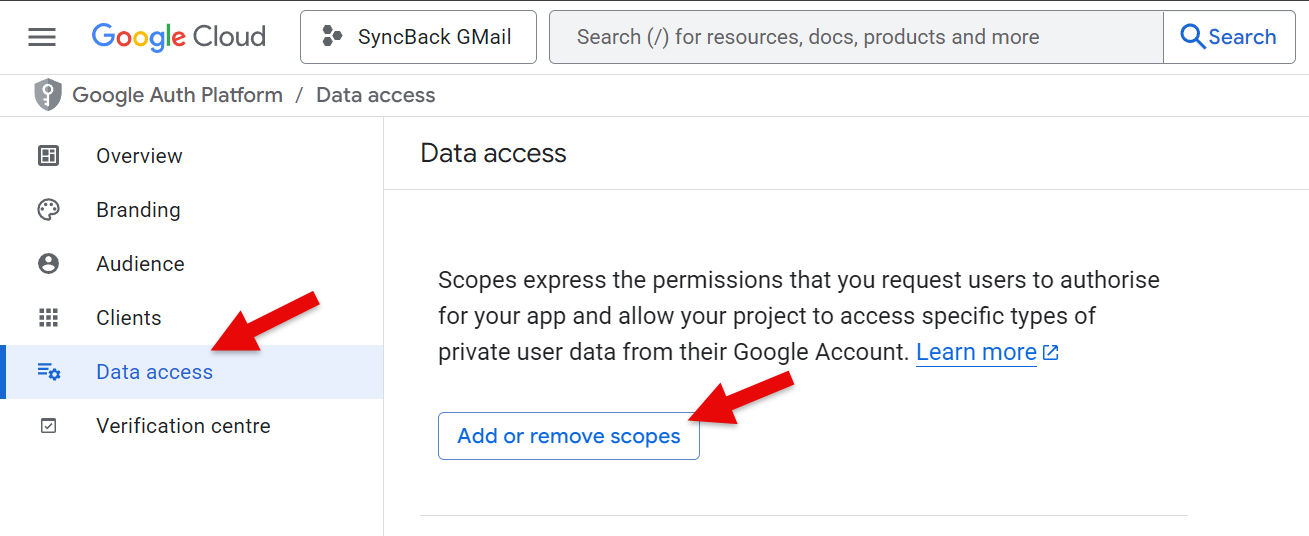This screenshot has height=536, width=1309.
Task: Click the Google Cloud logo
Action: (x=179, y=37)
